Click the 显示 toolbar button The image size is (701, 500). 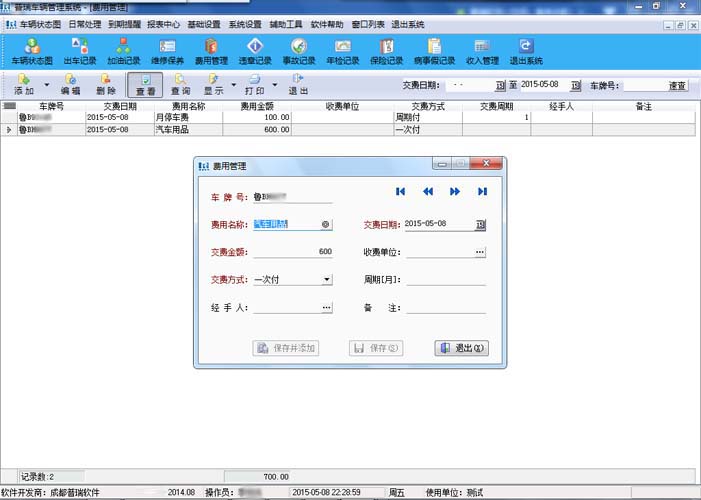click(214, 85)
